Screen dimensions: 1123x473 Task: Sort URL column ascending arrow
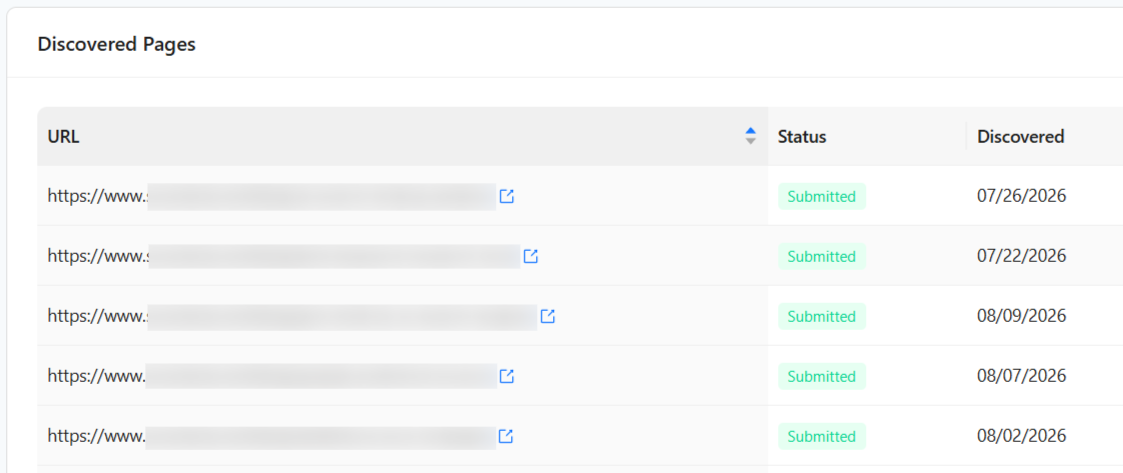pos(751,132)
